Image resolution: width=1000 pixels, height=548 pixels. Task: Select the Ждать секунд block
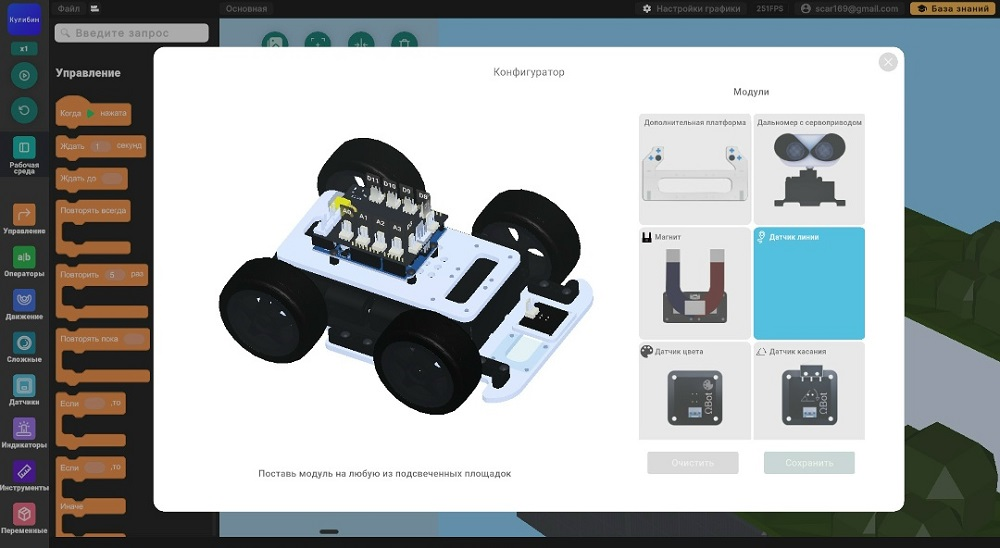[101, 146]
